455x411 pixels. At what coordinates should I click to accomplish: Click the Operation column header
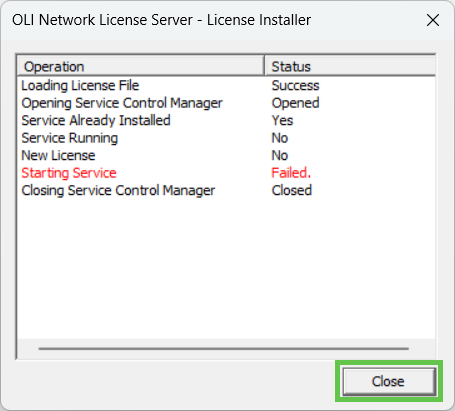click(x=140, y=66)
